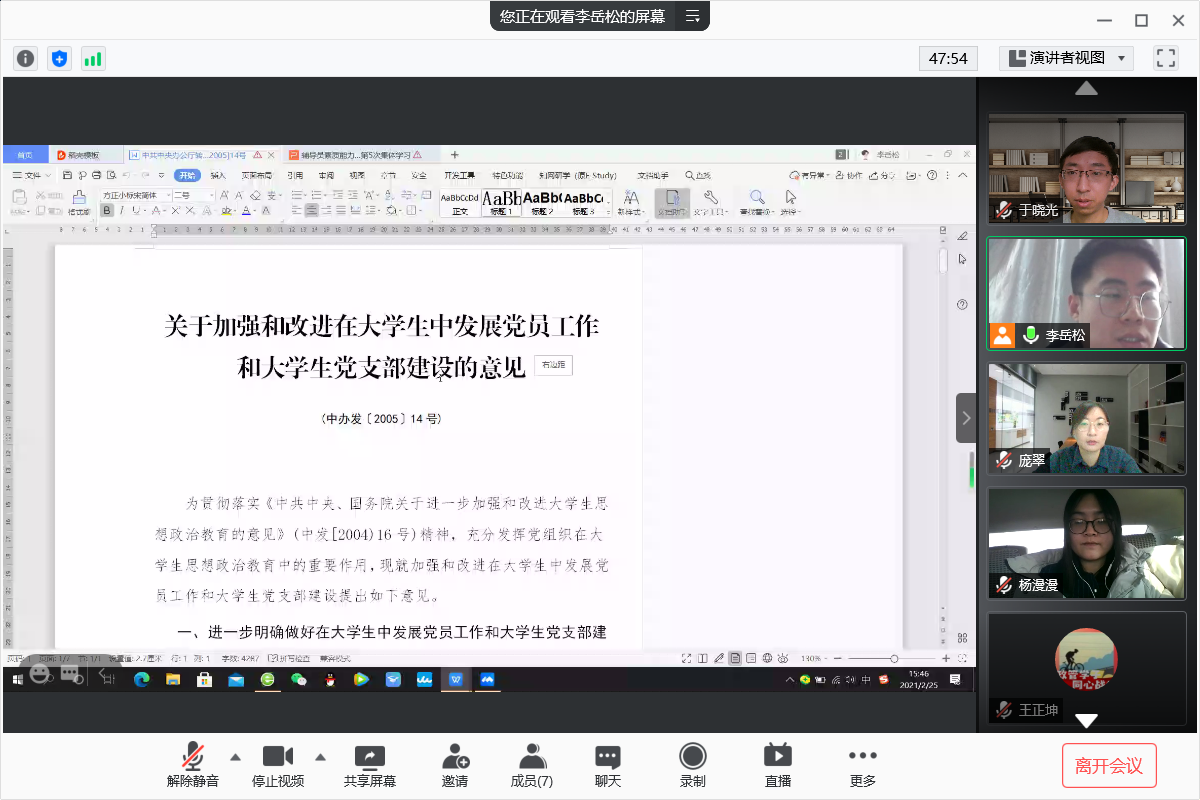
Task: Open the meeting info icon
Action: (x=25, y=59)
